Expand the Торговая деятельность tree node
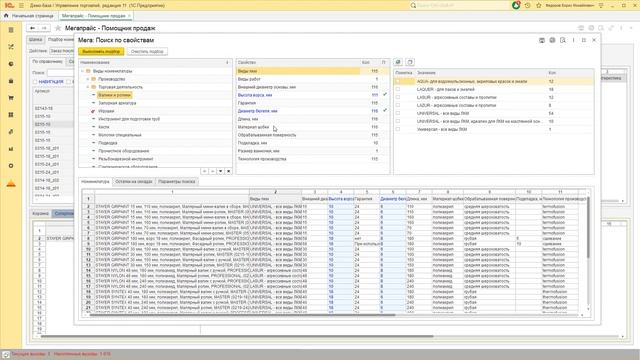 click(x=88, y=87)
